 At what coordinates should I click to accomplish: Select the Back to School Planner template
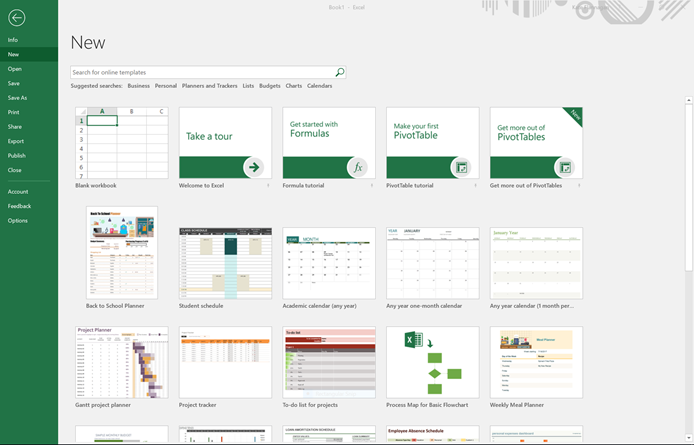(x=122, y=252)
